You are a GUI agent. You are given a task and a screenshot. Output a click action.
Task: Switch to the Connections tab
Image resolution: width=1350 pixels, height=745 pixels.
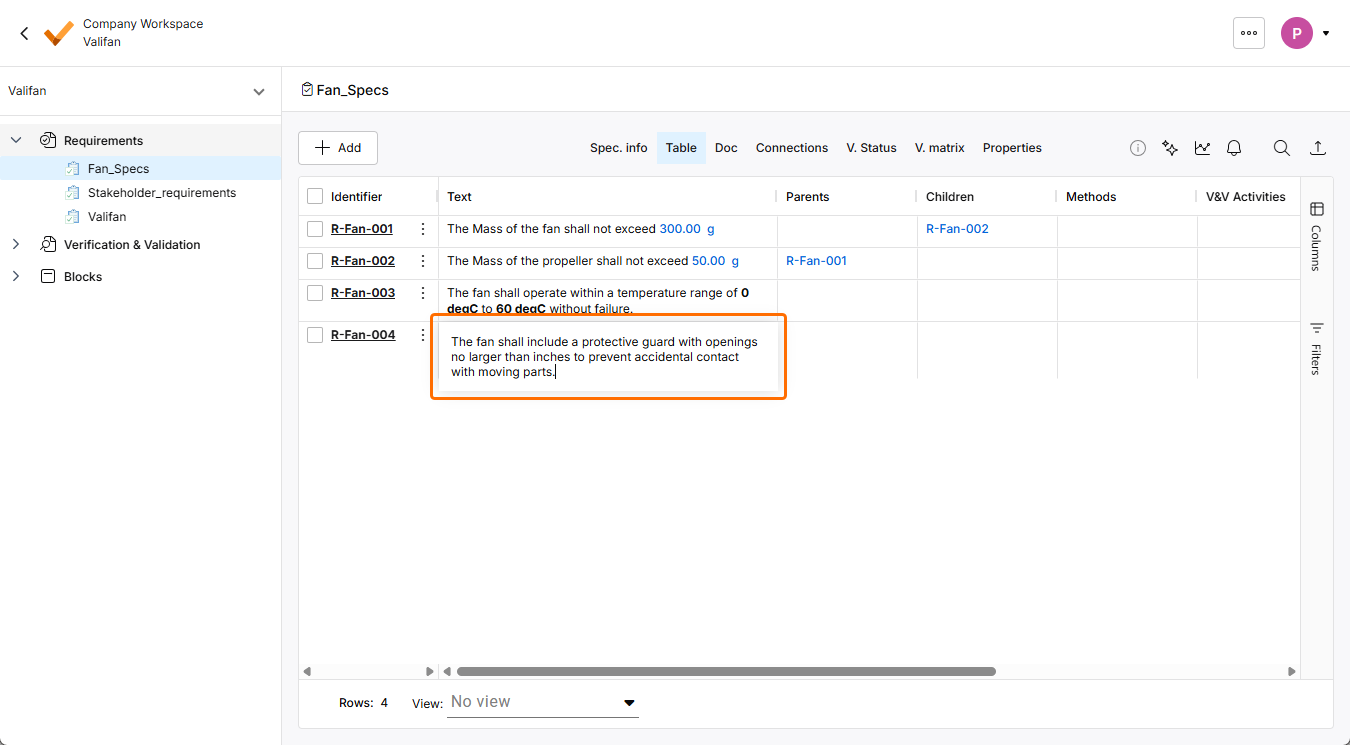792,148
